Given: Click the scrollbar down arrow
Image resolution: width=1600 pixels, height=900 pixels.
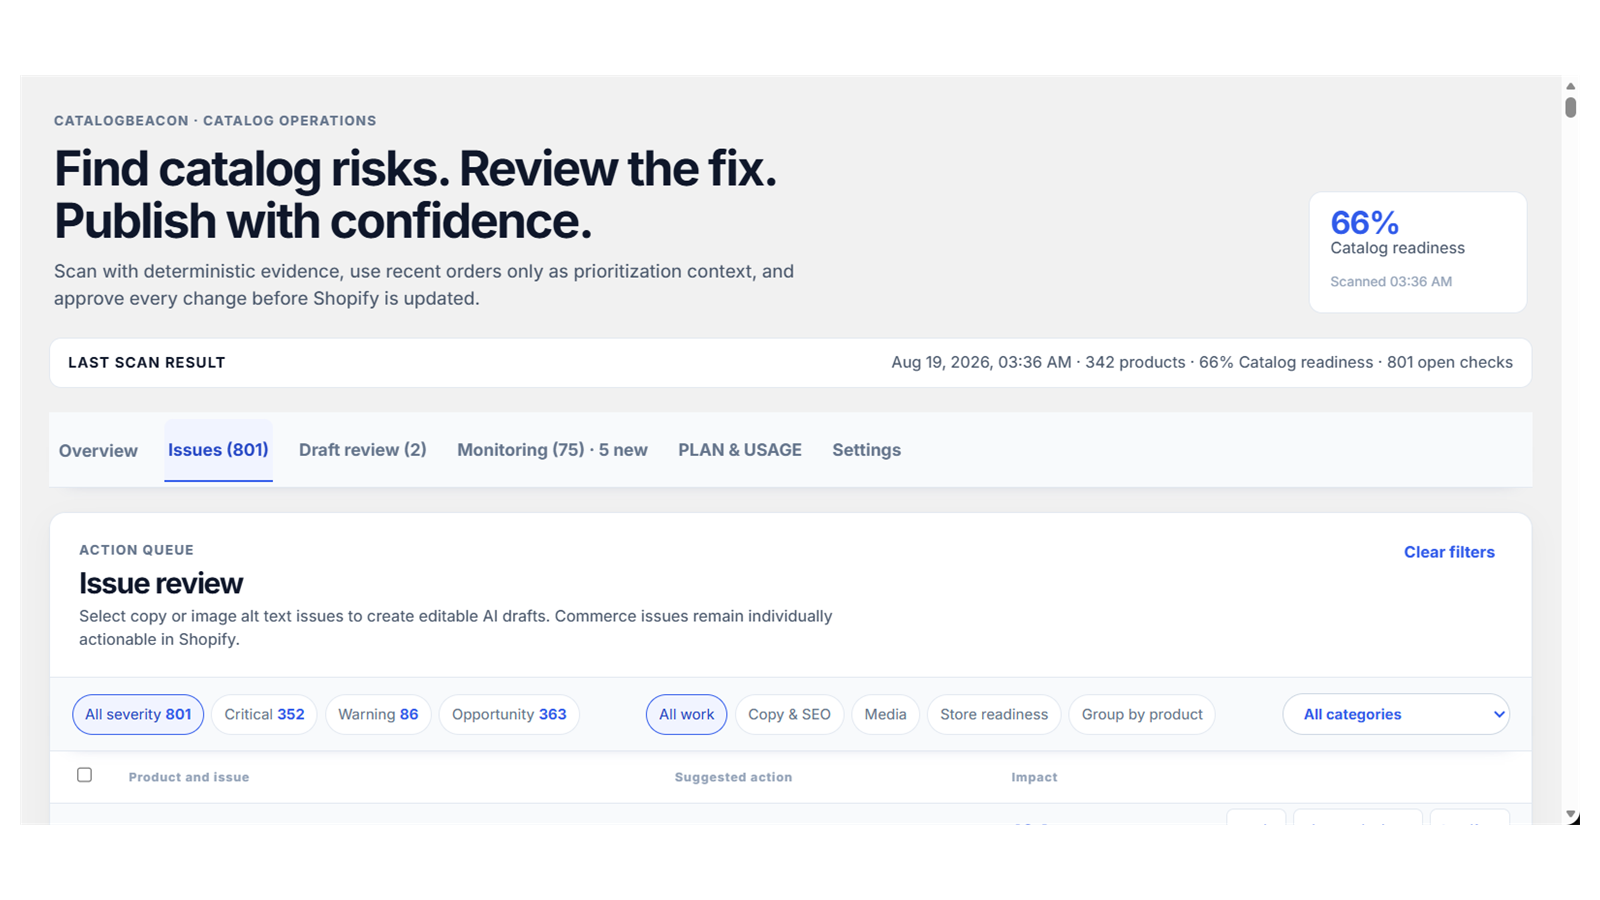Looking at the screenshot, I should click(x=1570, y=816).
